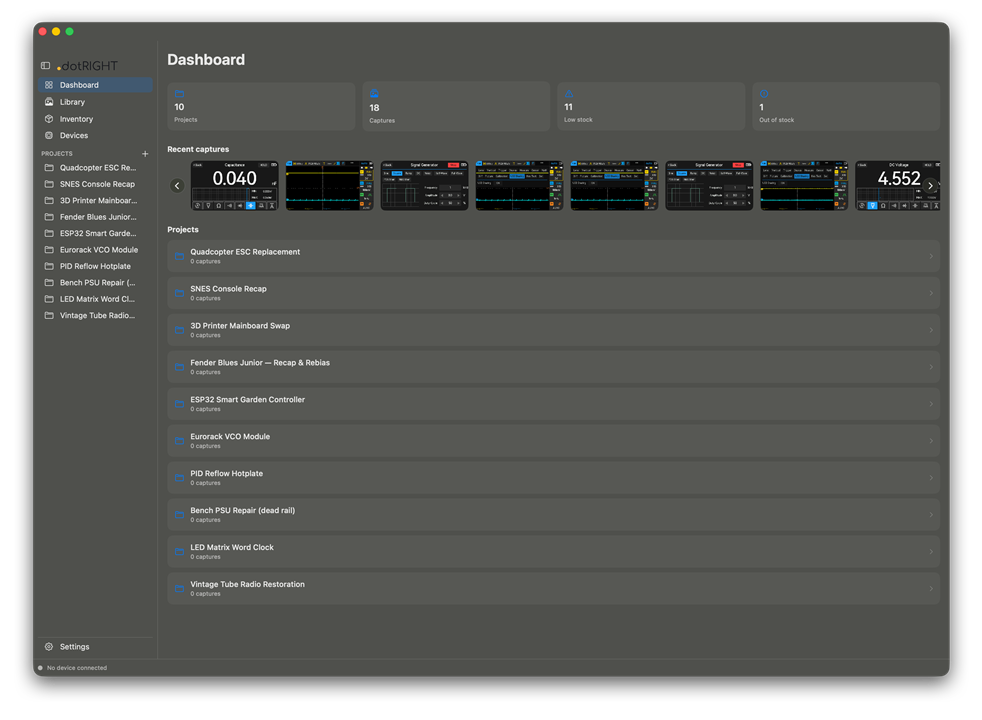Image resolution: width=982 pixels, height=720 pixels.
Task: Open Settings at sidebar bottom
Action: pyautogui.click(x=95, y=647)
